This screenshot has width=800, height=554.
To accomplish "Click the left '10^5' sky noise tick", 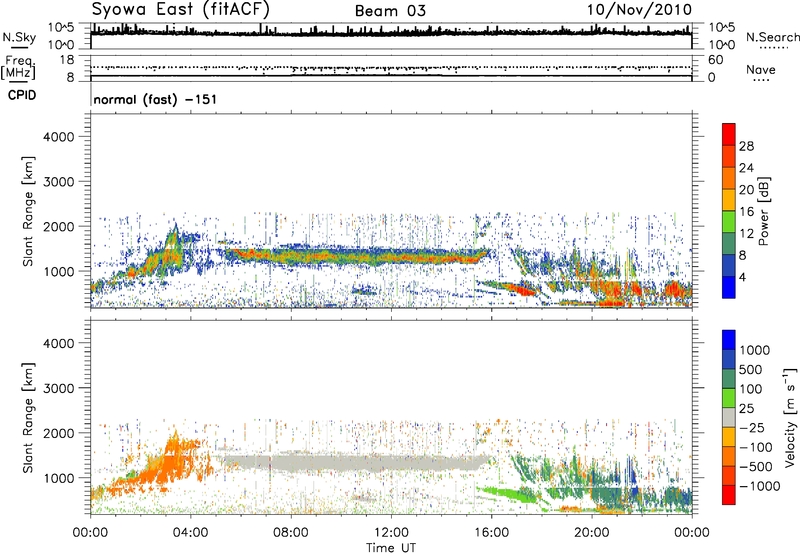I will tap(61, 28).
